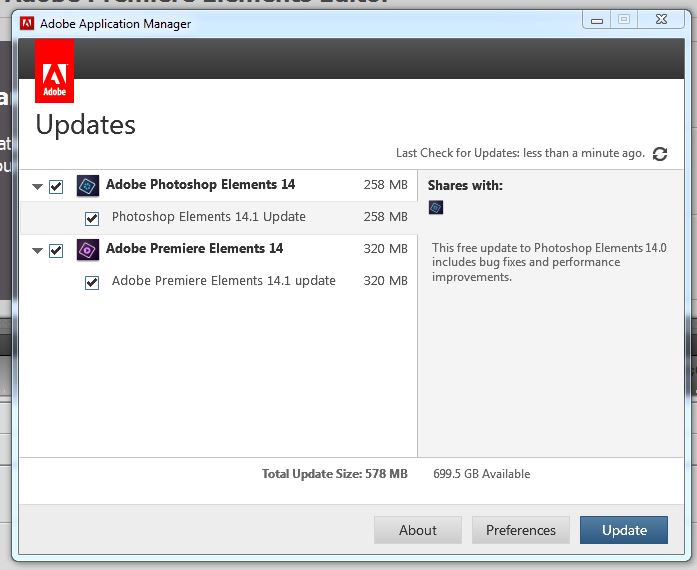This screenshot has height=570, width=697.
Task: Click 258 MB size of Photoshop Elements 14.1 Update
Action: pos(385,217)
